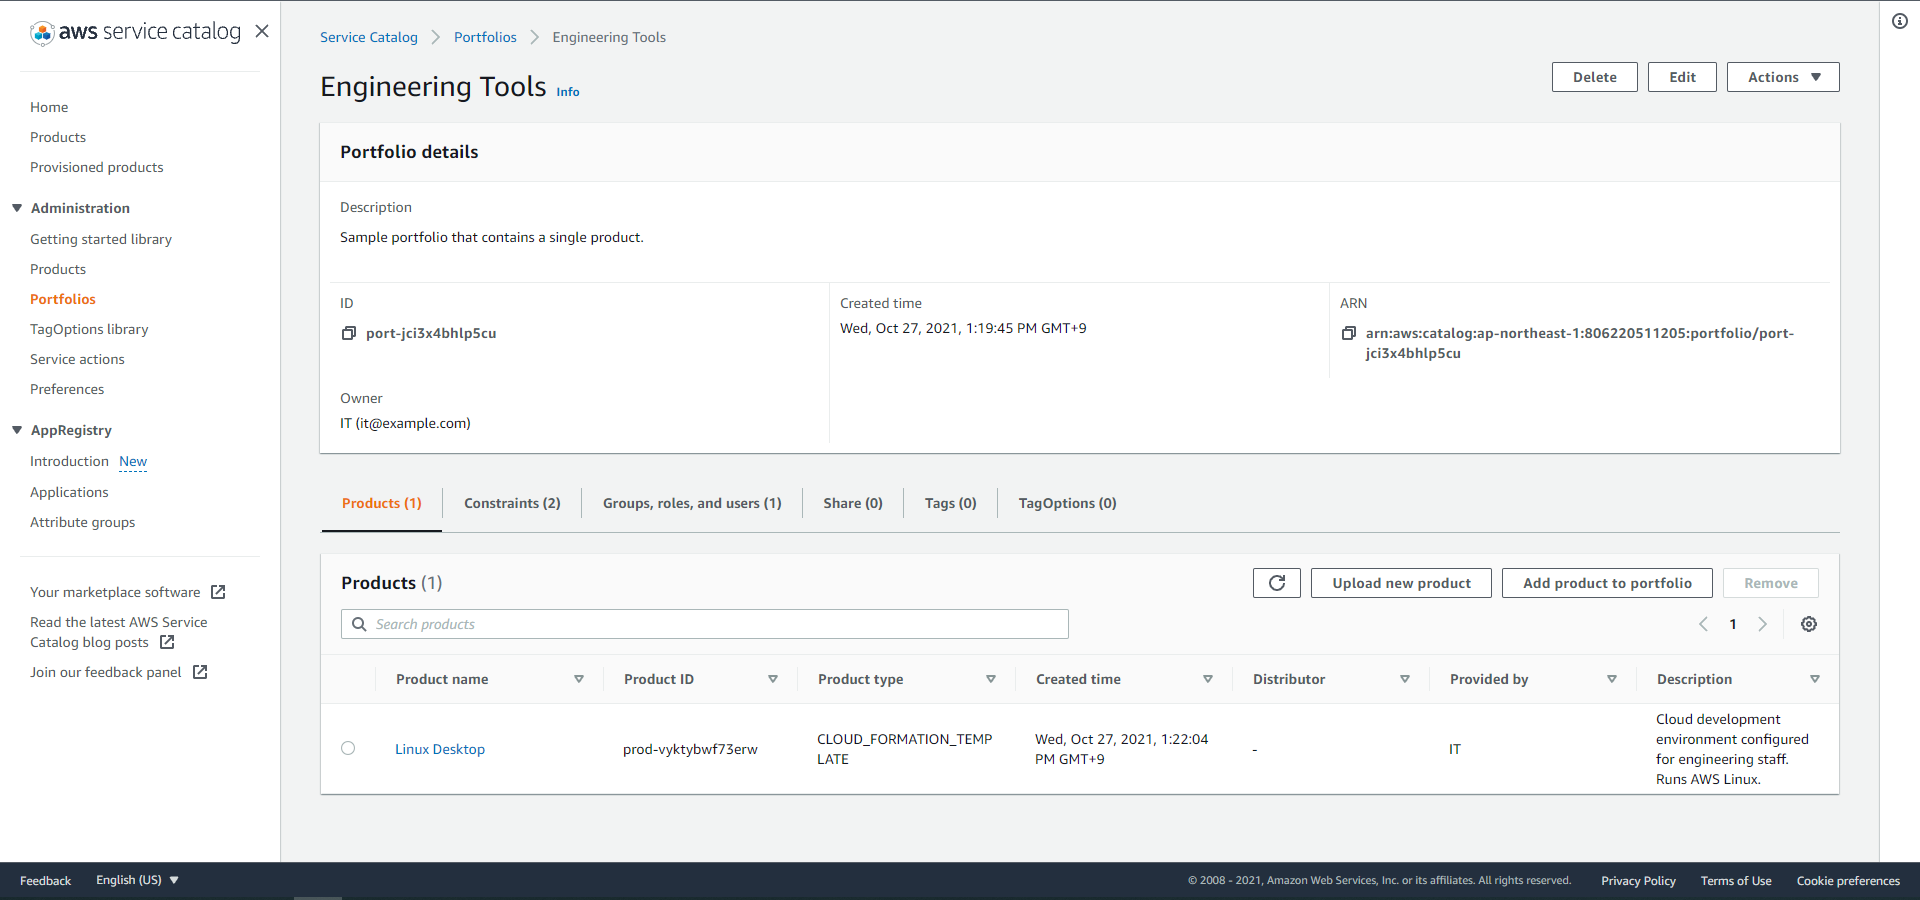Click the Portfolios breadcrumb link
The image size is (1920, 900).
click(485, 37)
